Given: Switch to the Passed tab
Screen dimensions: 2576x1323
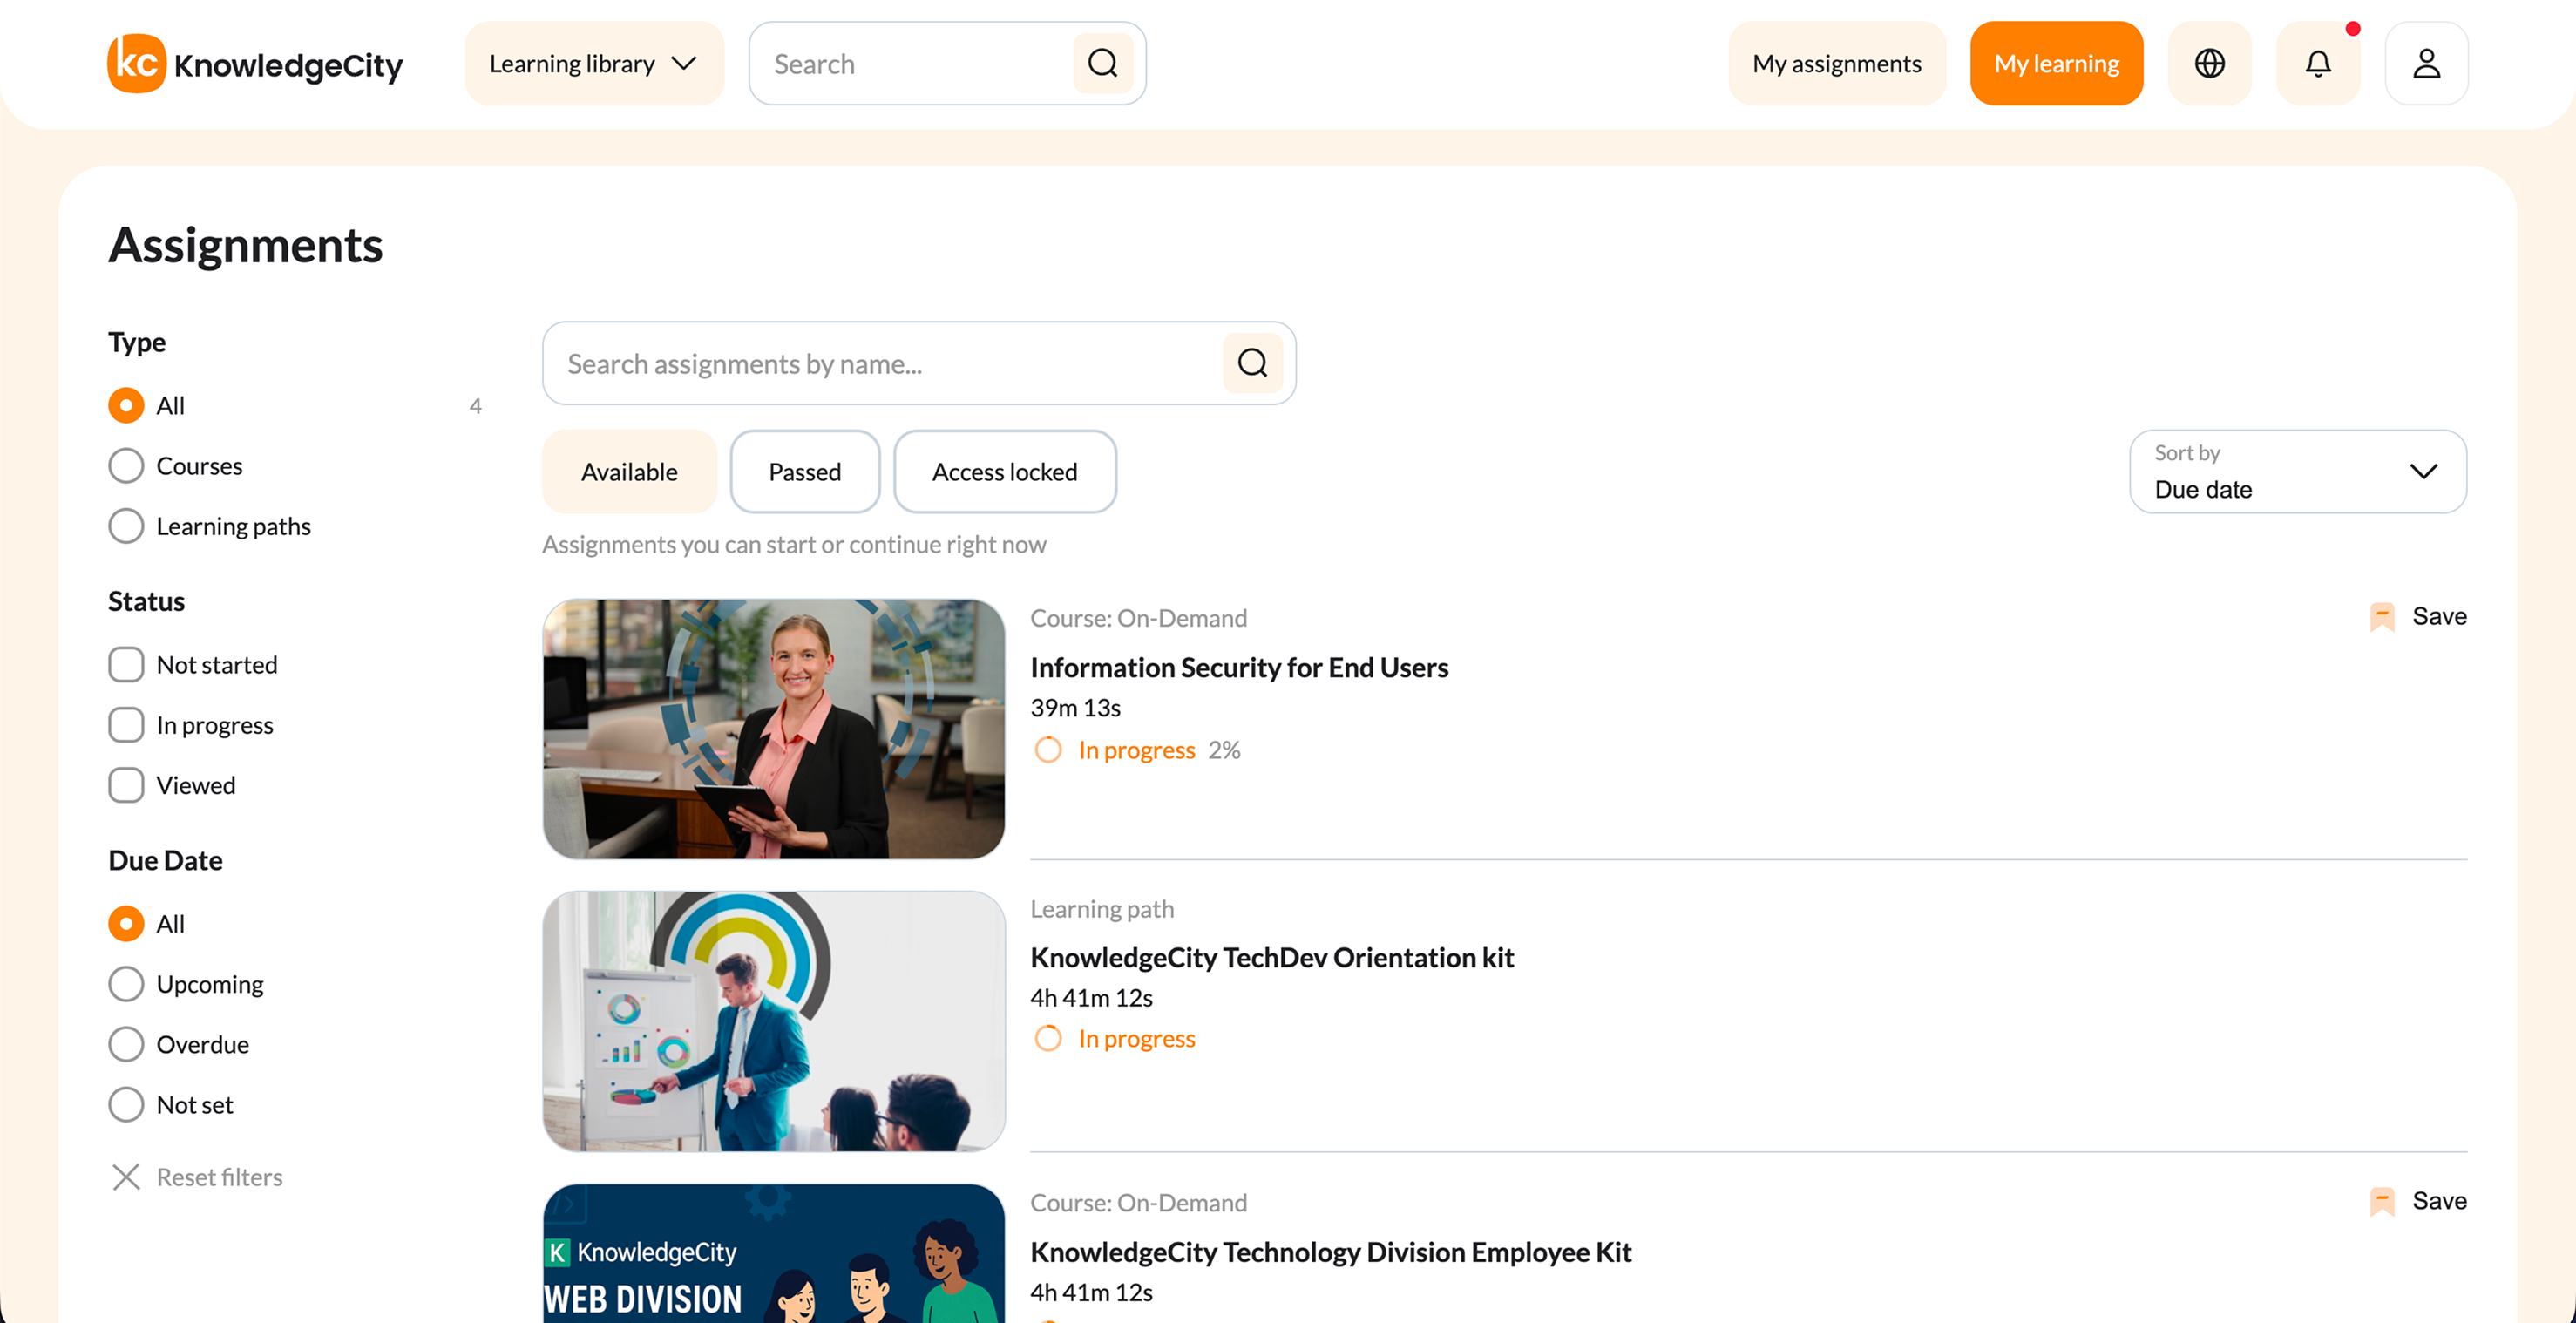Looking at the screenshot, I should coord(804,471).
